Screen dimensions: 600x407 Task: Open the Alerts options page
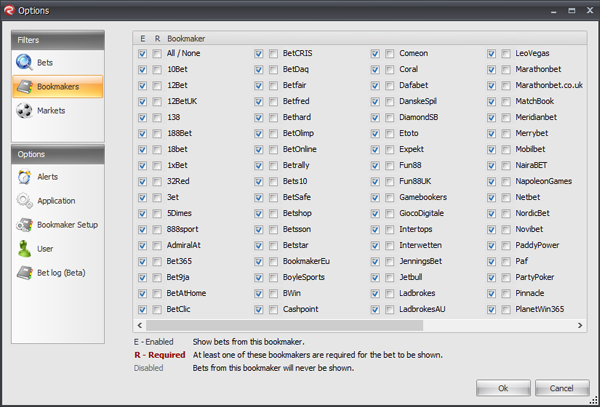58,177
